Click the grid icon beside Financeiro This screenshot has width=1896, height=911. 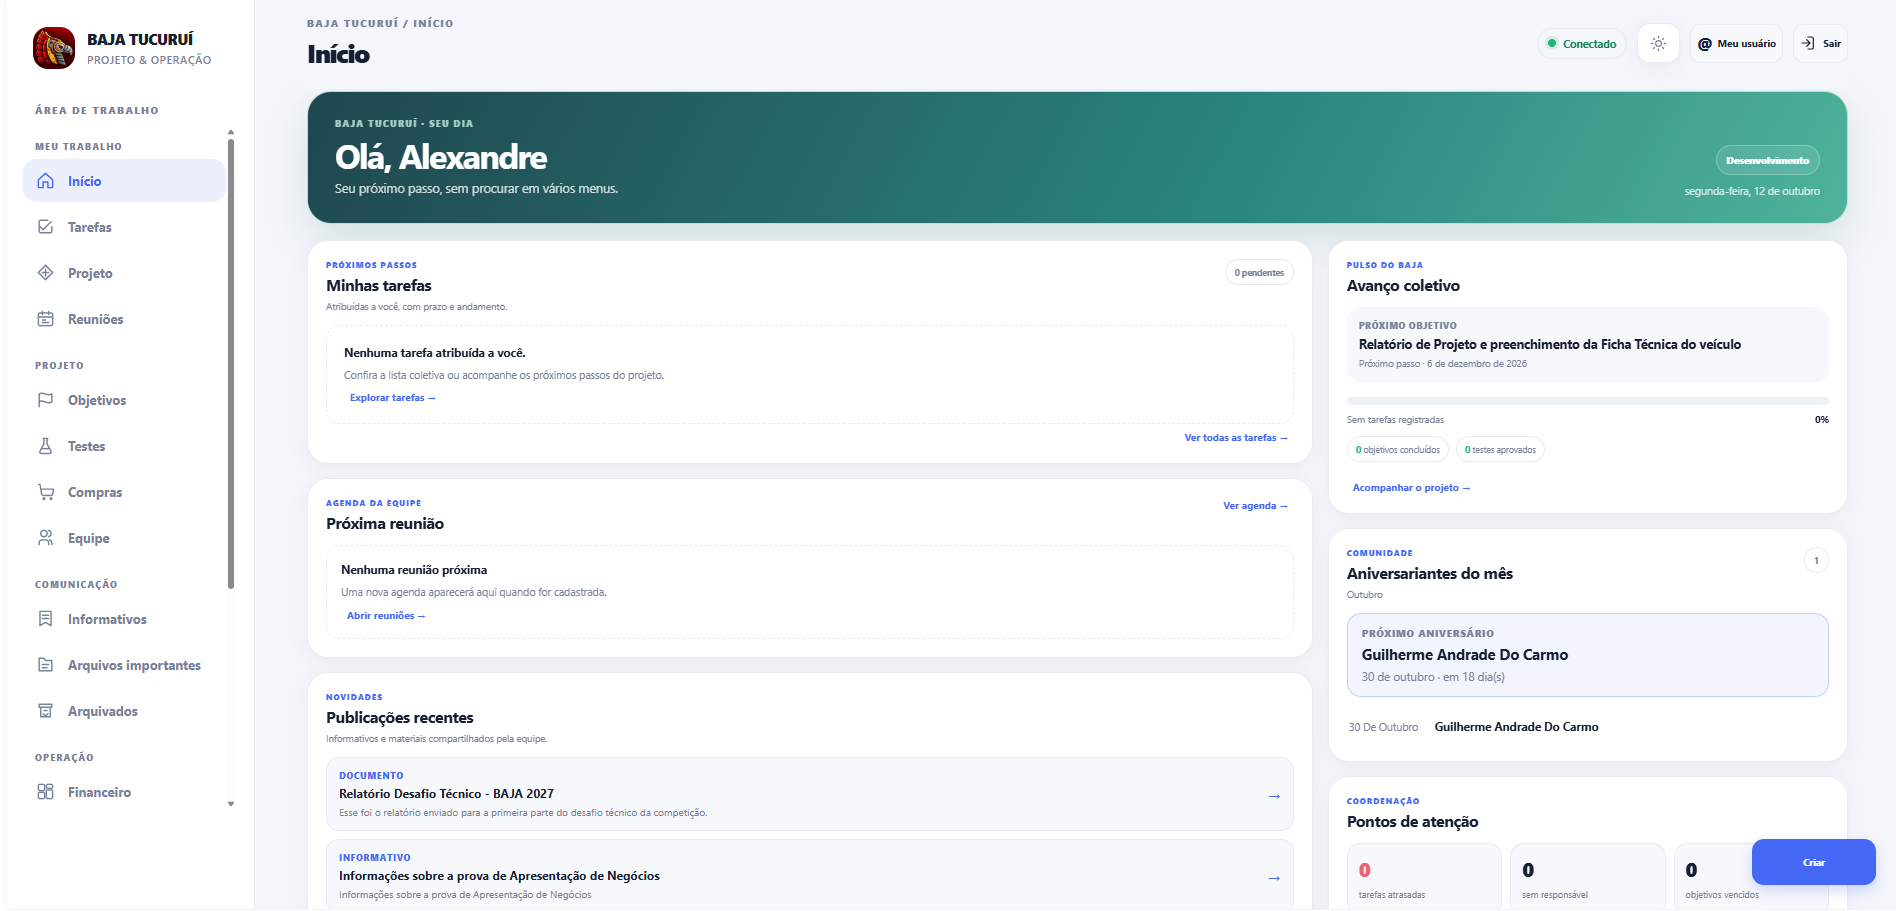[x=45, y=792]
